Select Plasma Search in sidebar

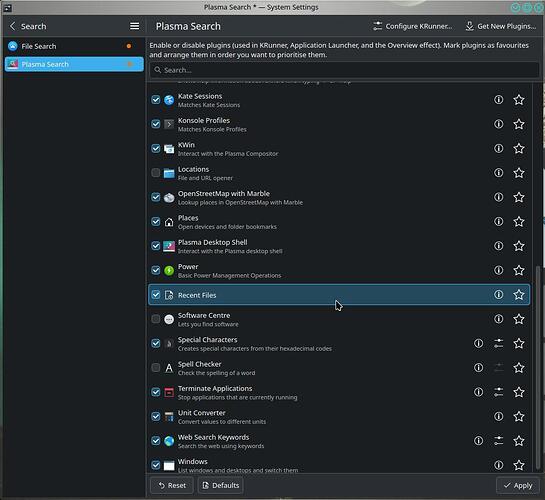pos(74,64)
